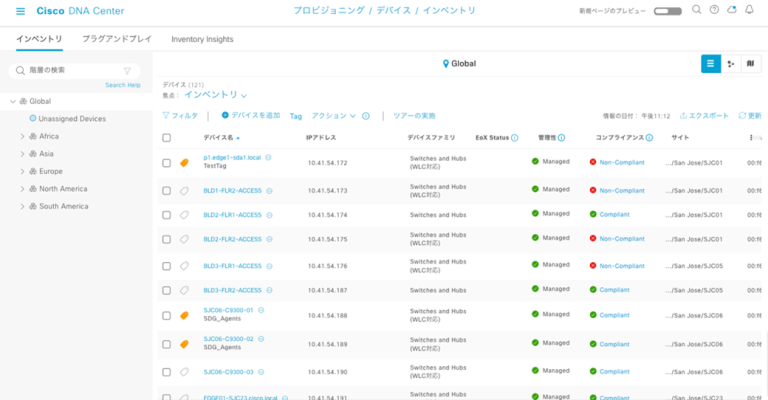Click the ツアーの実施 link
This screenshot has height=400, width=768.
point(414,116)
